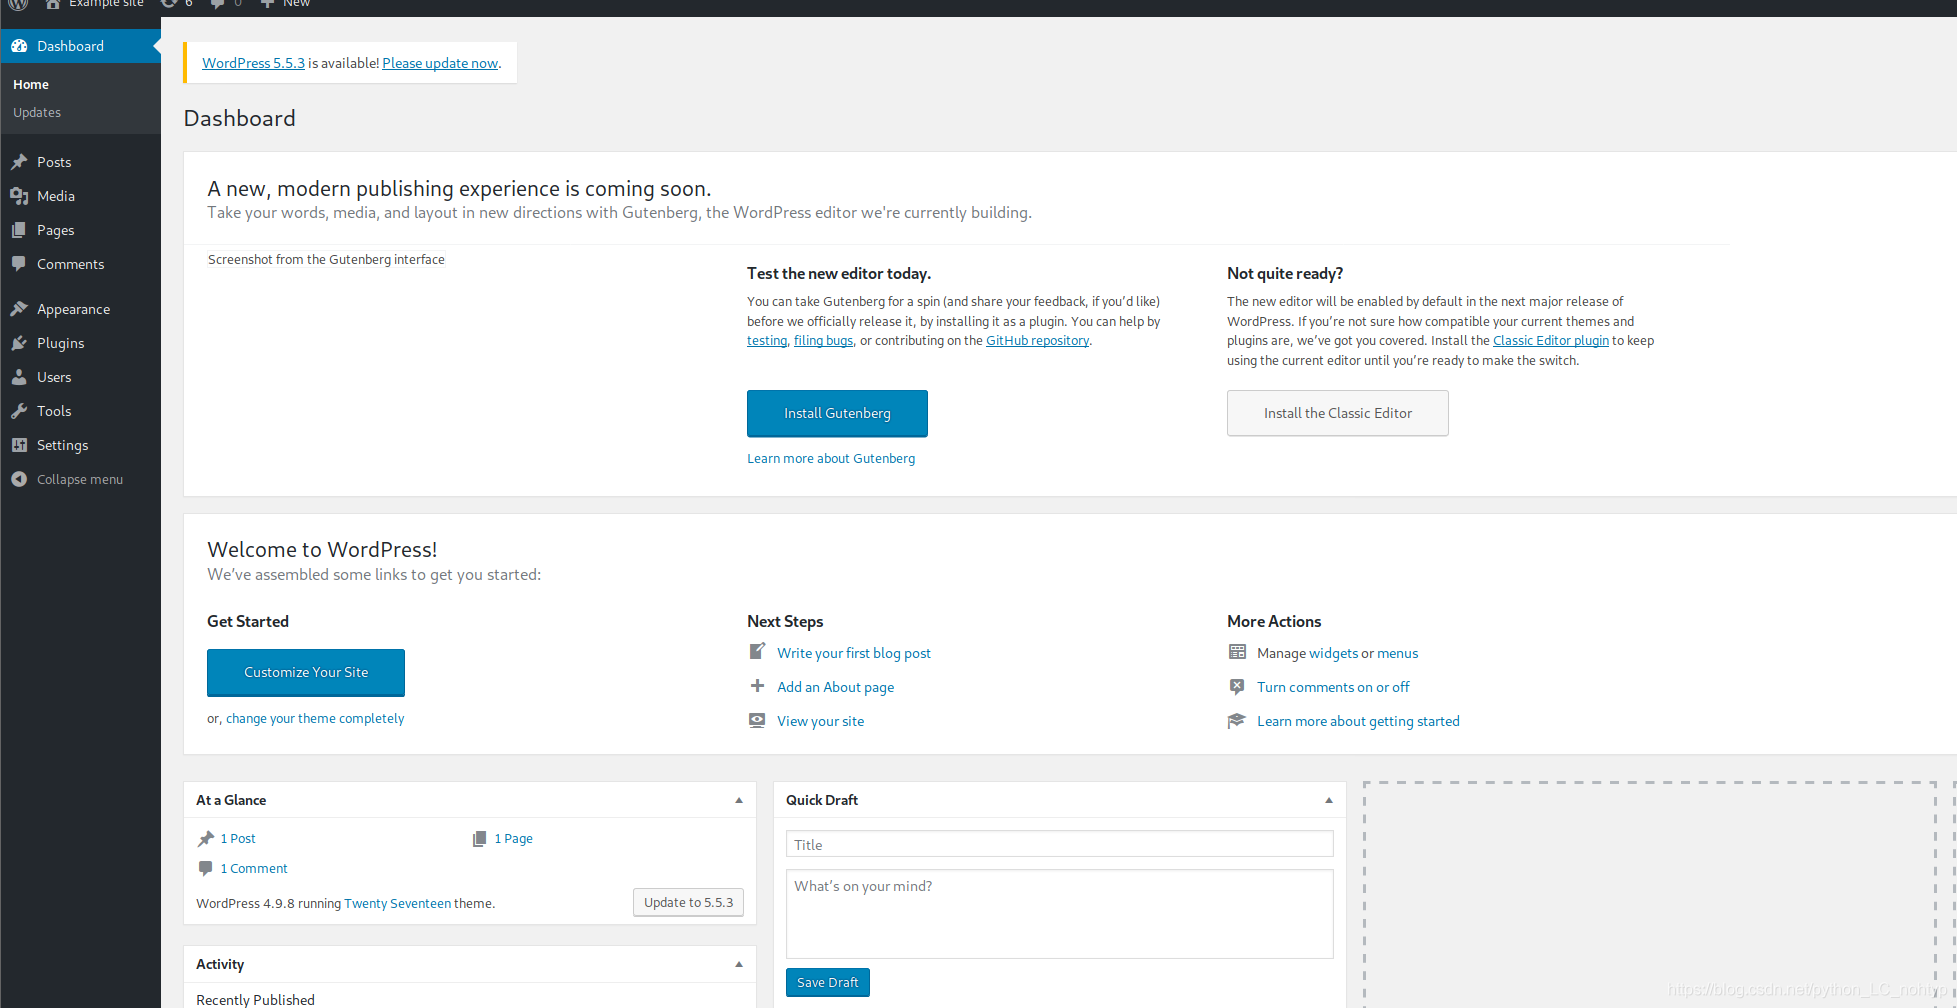Click the page icon beside 1 Page
Viewport: 1957px width, 1008px height.
[480, 838]
